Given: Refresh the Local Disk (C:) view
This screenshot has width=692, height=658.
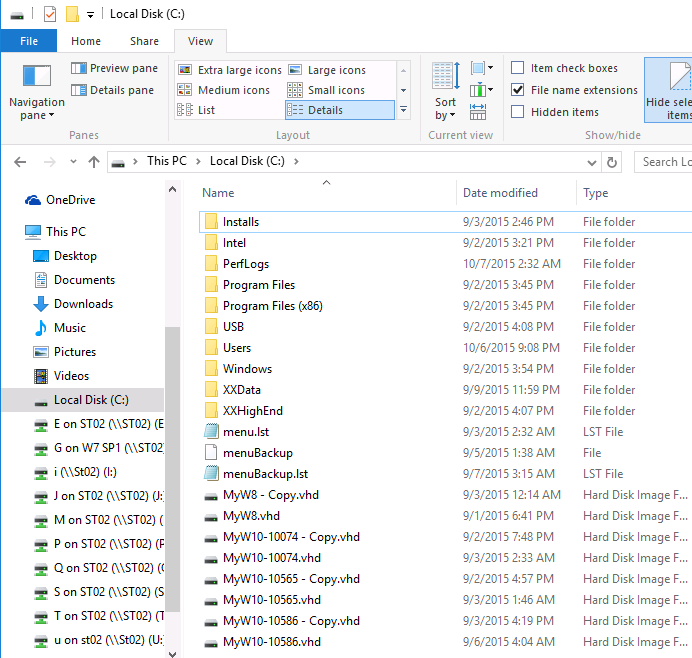Looking at the screenshot, I should tap(612, 162).
